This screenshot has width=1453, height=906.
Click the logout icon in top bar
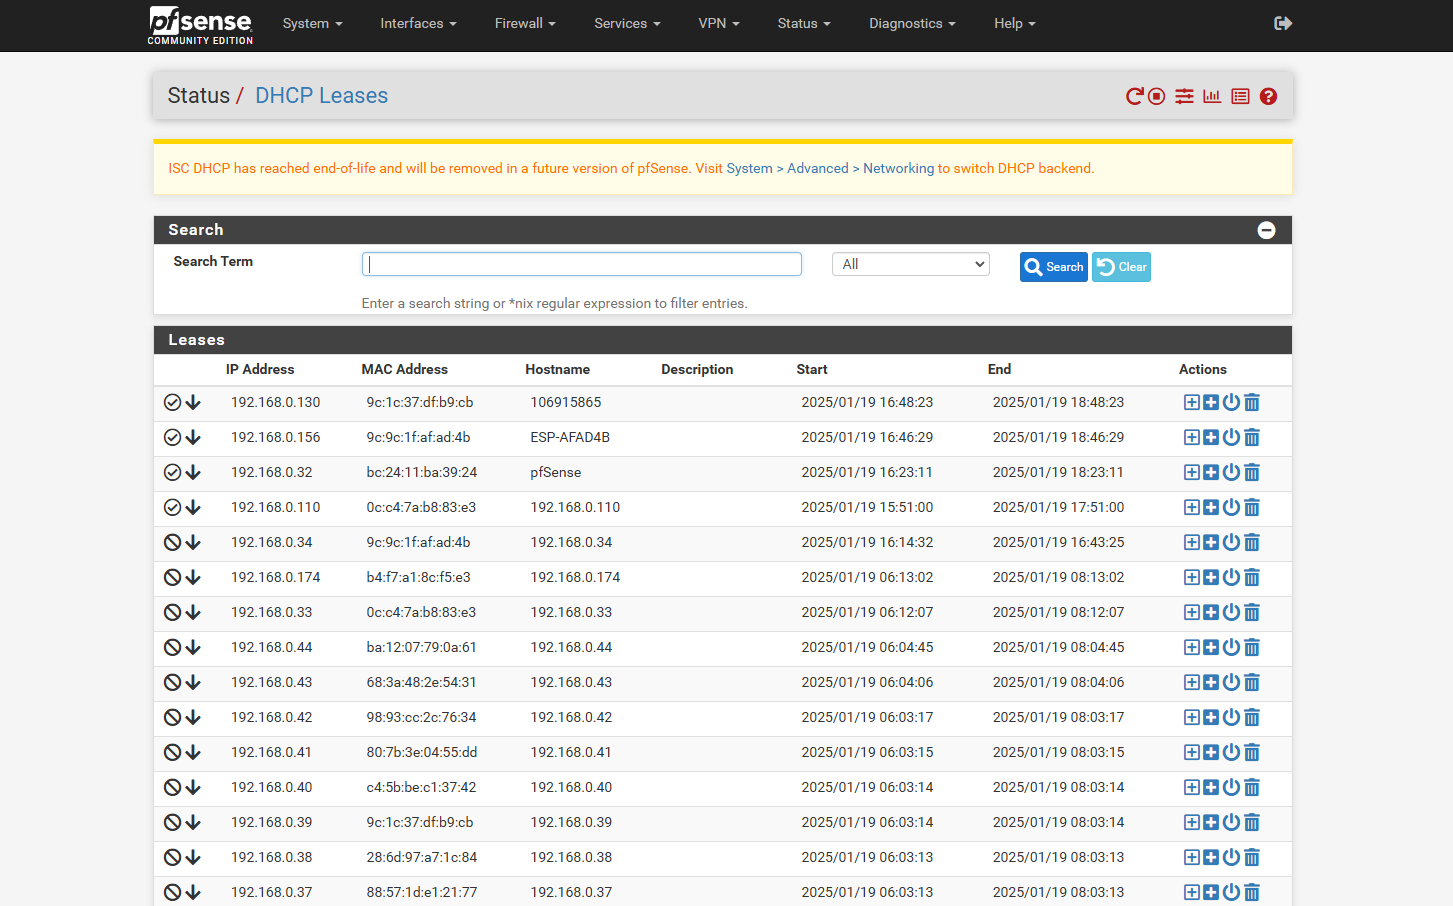[x=1283, y=23]
